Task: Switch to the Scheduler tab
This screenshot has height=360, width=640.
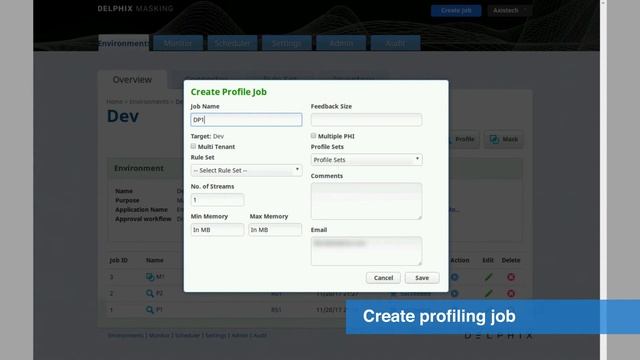Action: 232,43
